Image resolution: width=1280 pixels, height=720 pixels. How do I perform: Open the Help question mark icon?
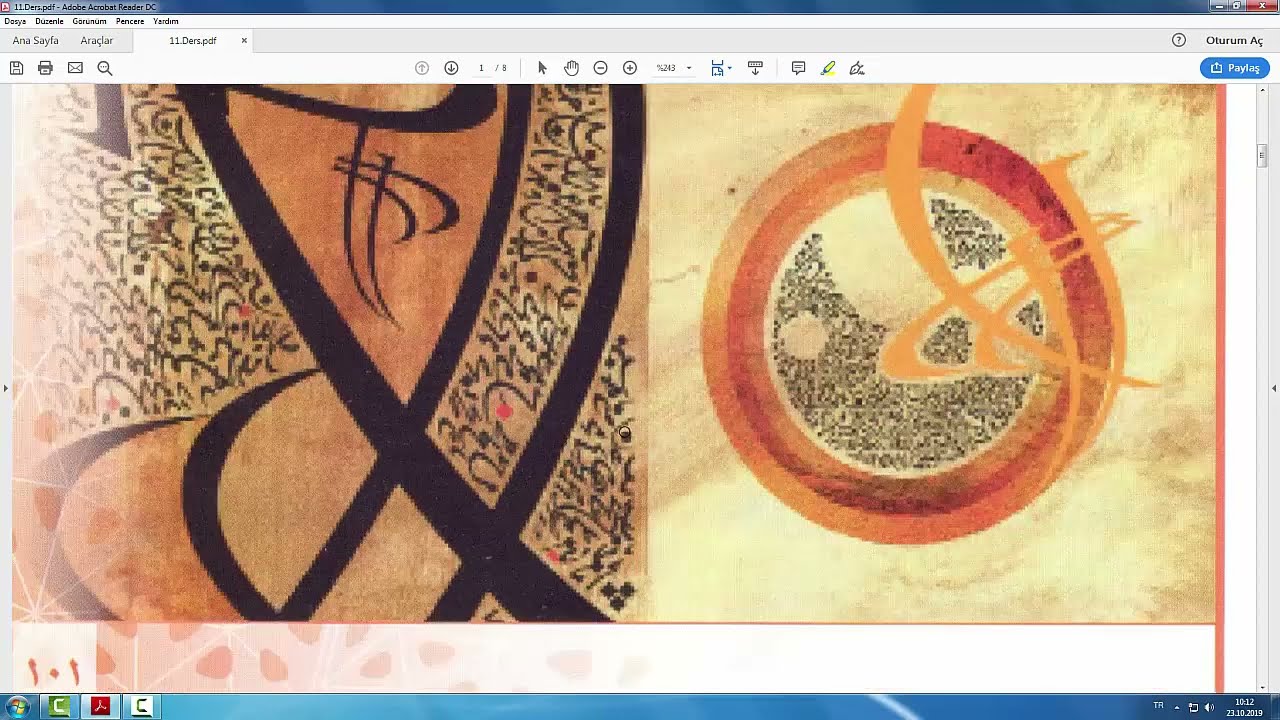(x=1179, y=40)
